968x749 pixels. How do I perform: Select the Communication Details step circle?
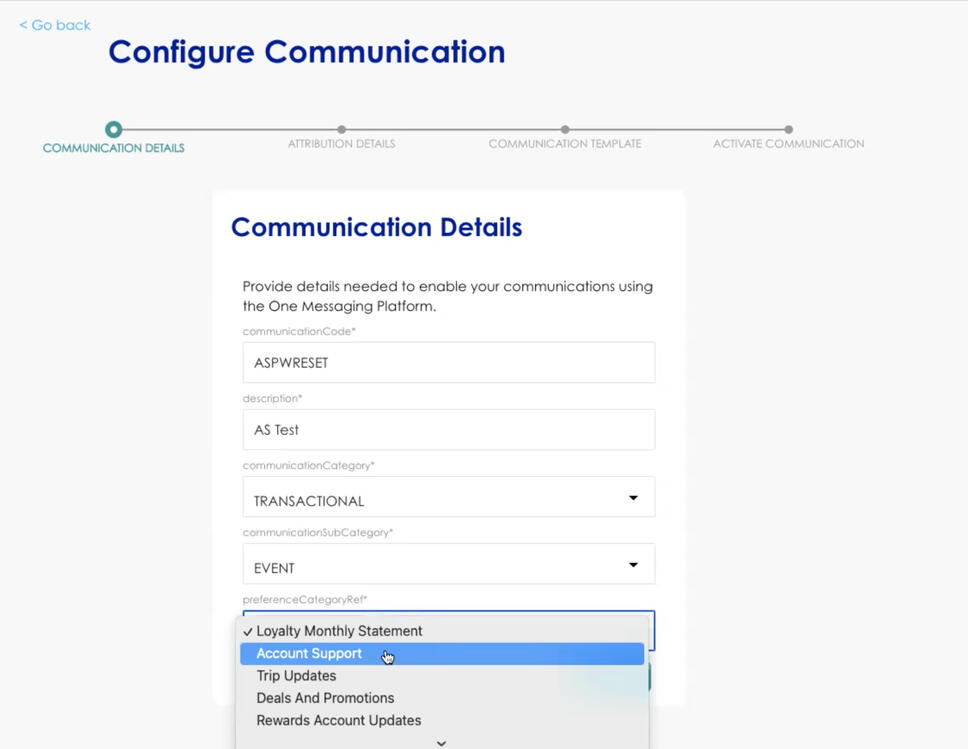113,129
